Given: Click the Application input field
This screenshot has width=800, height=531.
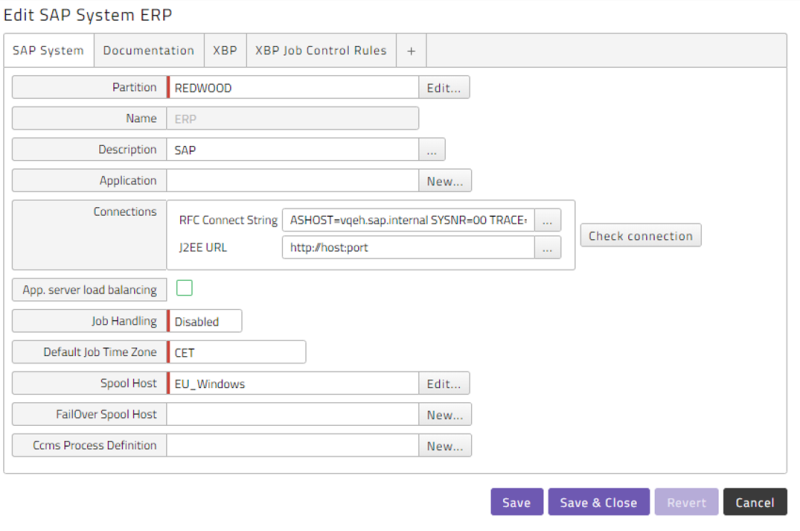Looking at the screenshot, I should click(293, 181).
